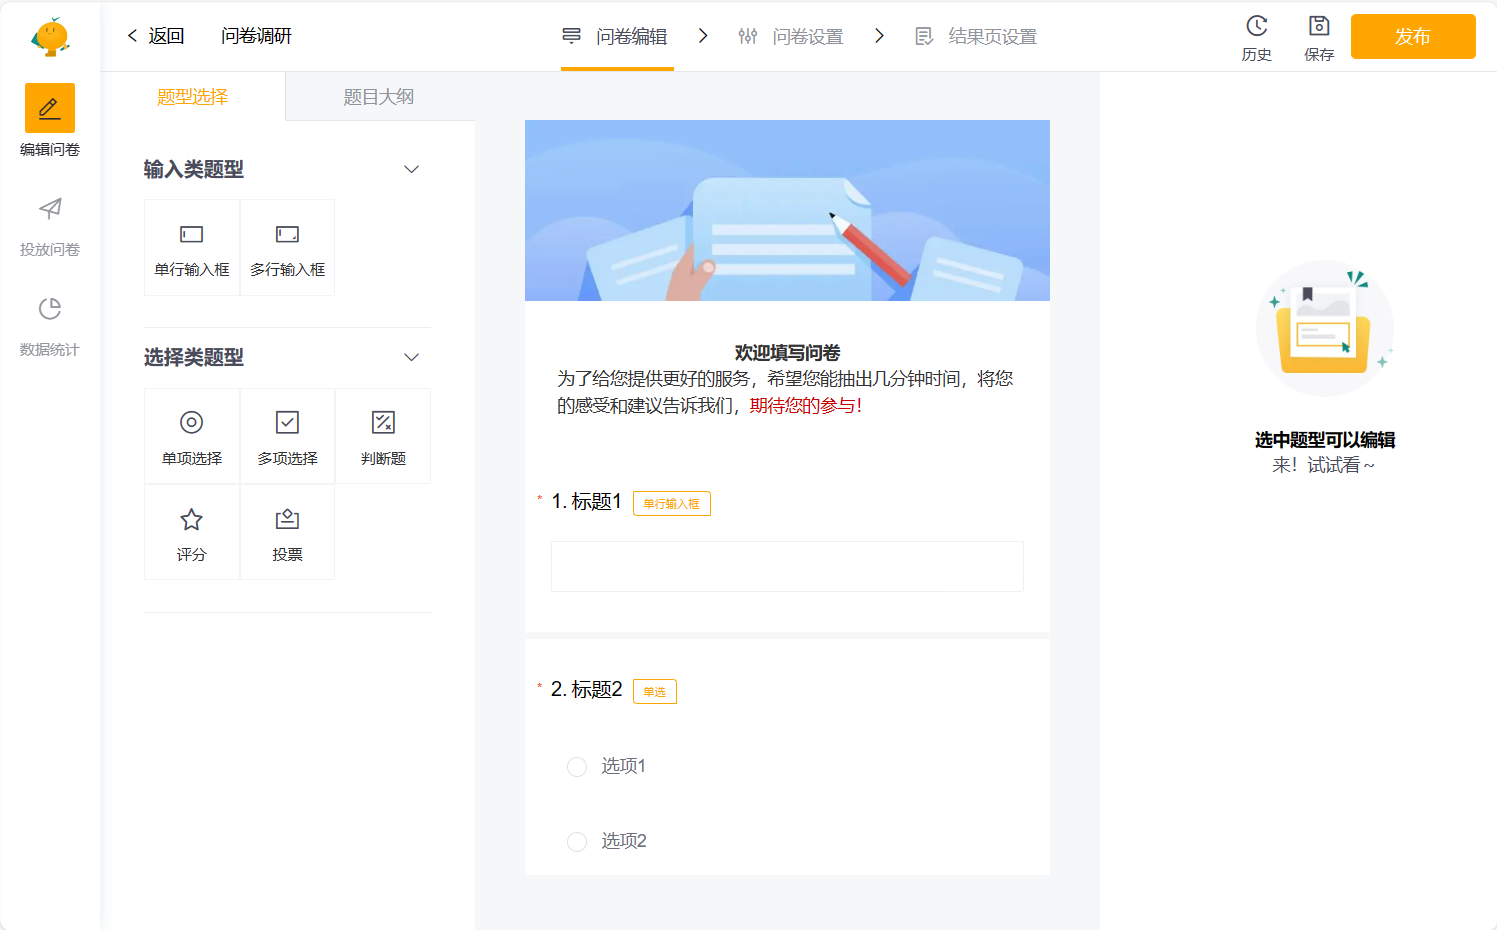Select radio option 选项1

[x=577, y=767]
